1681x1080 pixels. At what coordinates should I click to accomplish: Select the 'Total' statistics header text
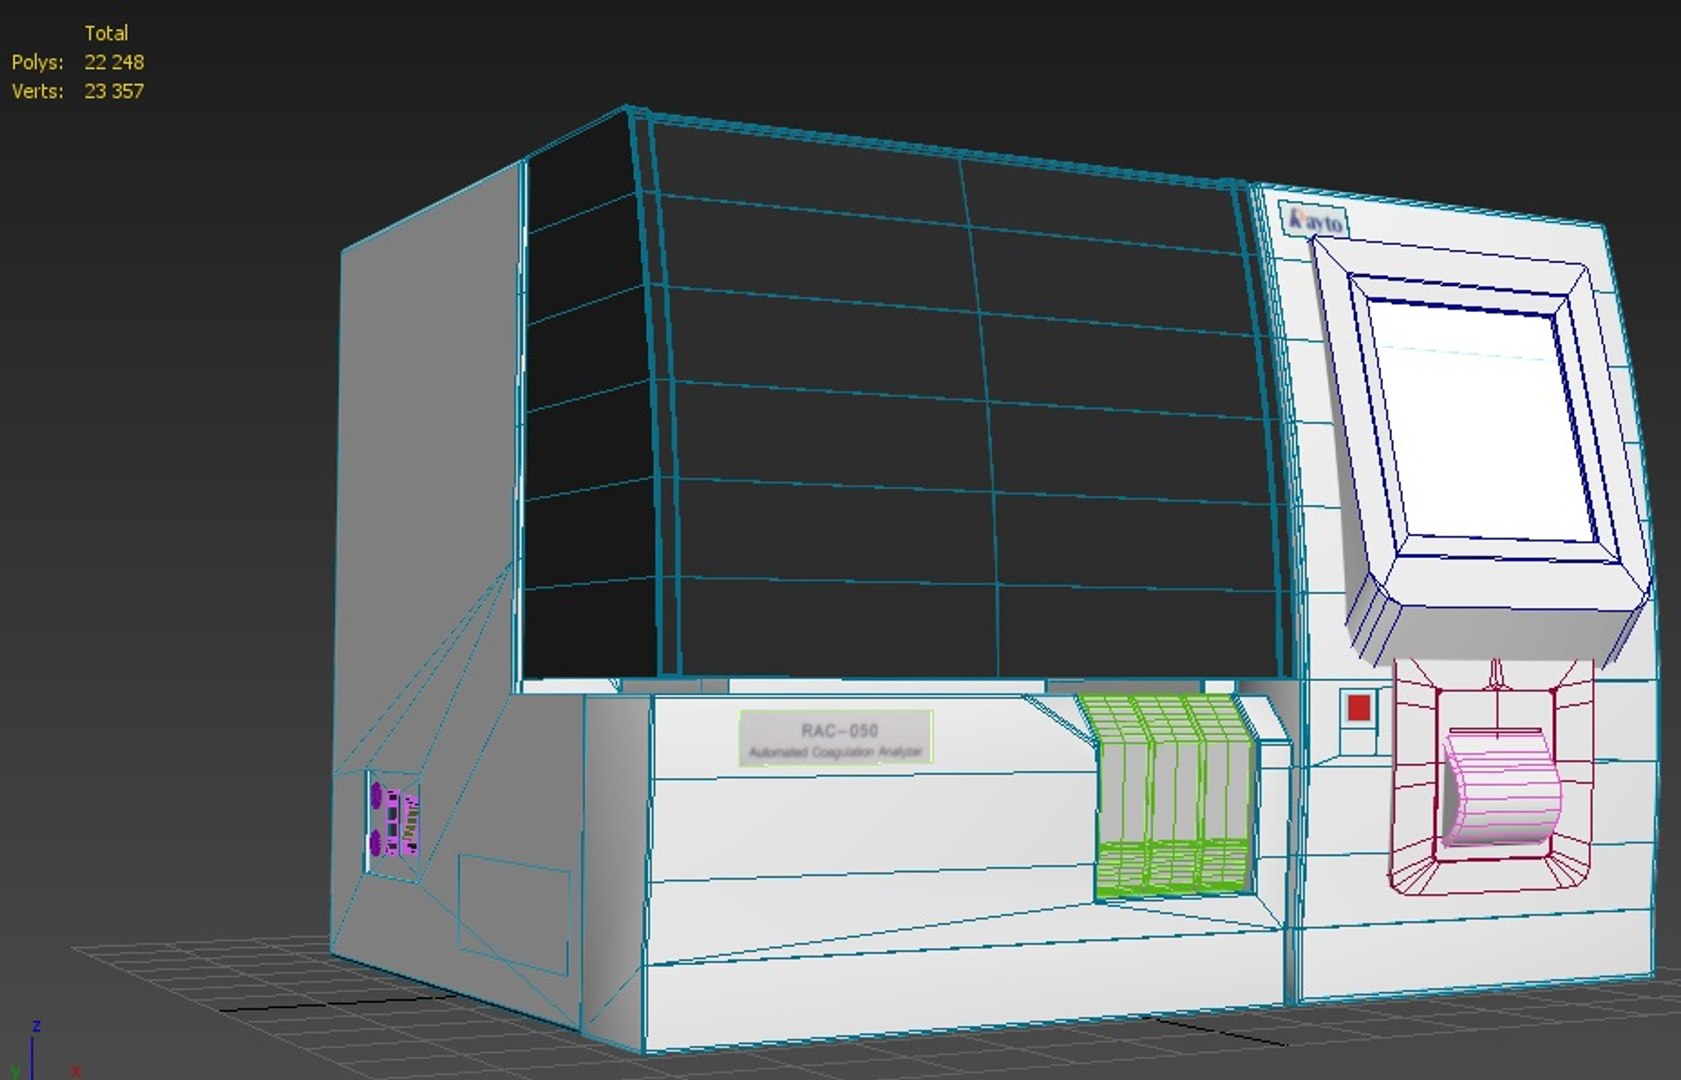pyautogui.click(x=106, y=33)
